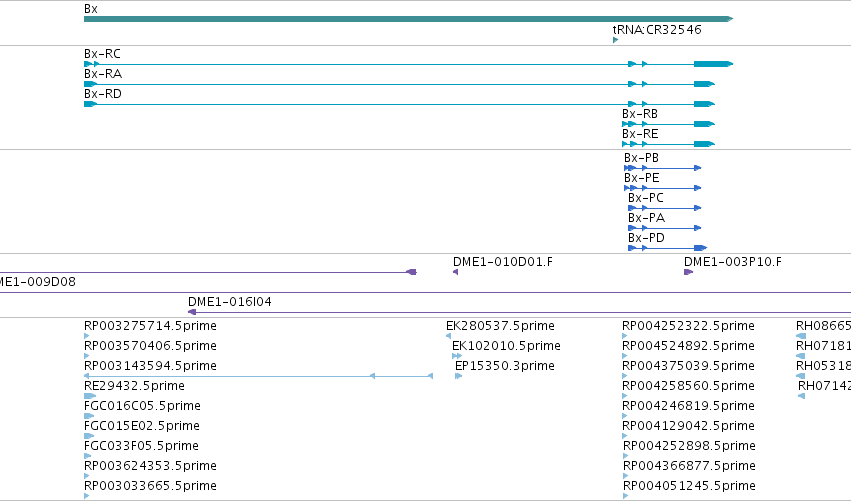
Task: Click the EK102010.5prime arrow marker
Action: (457, 356)
